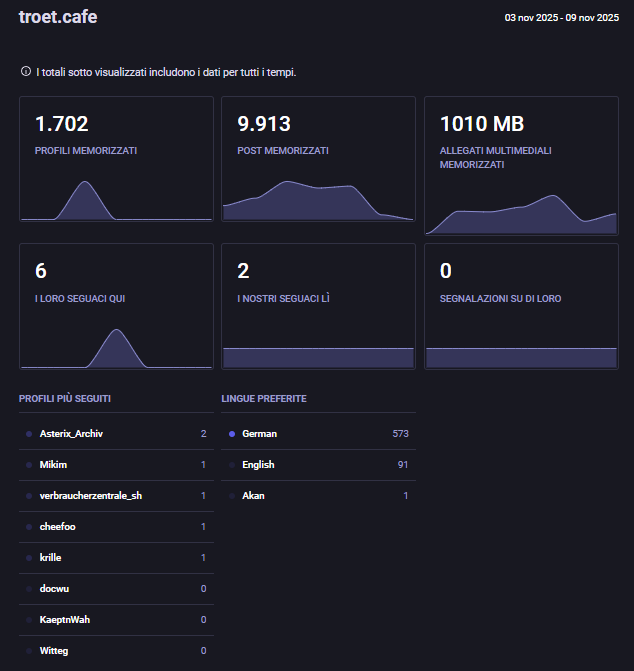
Task: Open the date range 03 nov - 09 nov
Action: tap(561, 17)
